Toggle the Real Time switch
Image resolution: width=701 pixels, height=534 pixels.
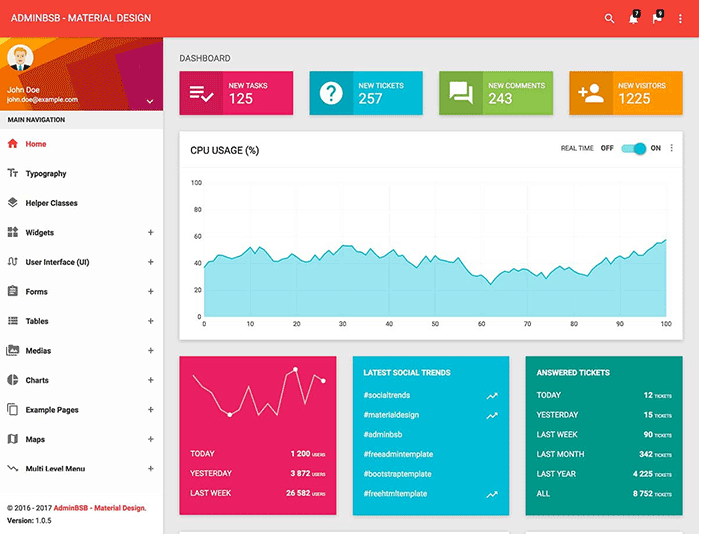(633, 148)
